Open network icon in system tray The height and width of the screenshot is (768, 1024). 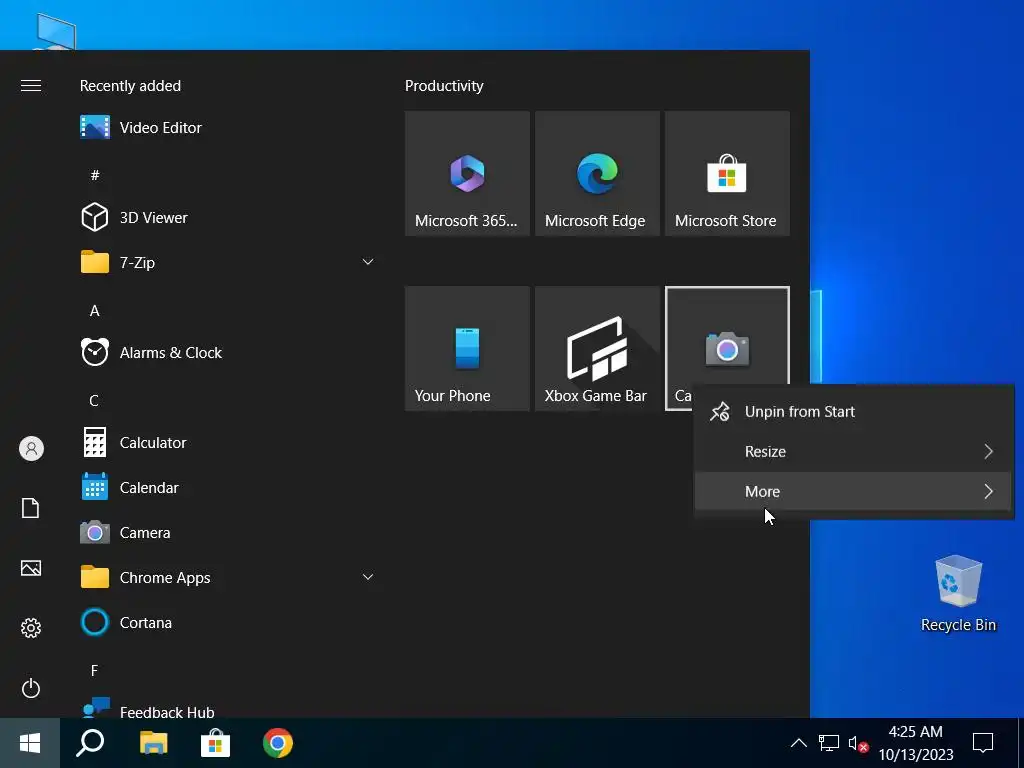(x=828, y=743)
